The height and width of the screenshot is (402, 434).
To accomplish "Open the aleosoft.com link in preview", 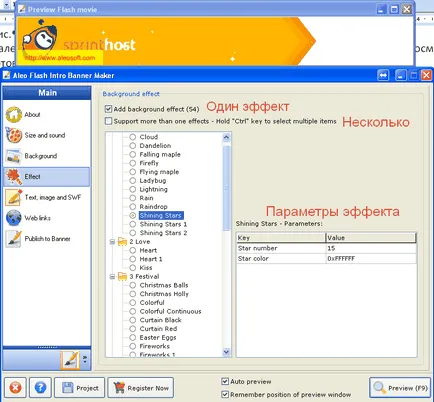I will pos(60,58).
